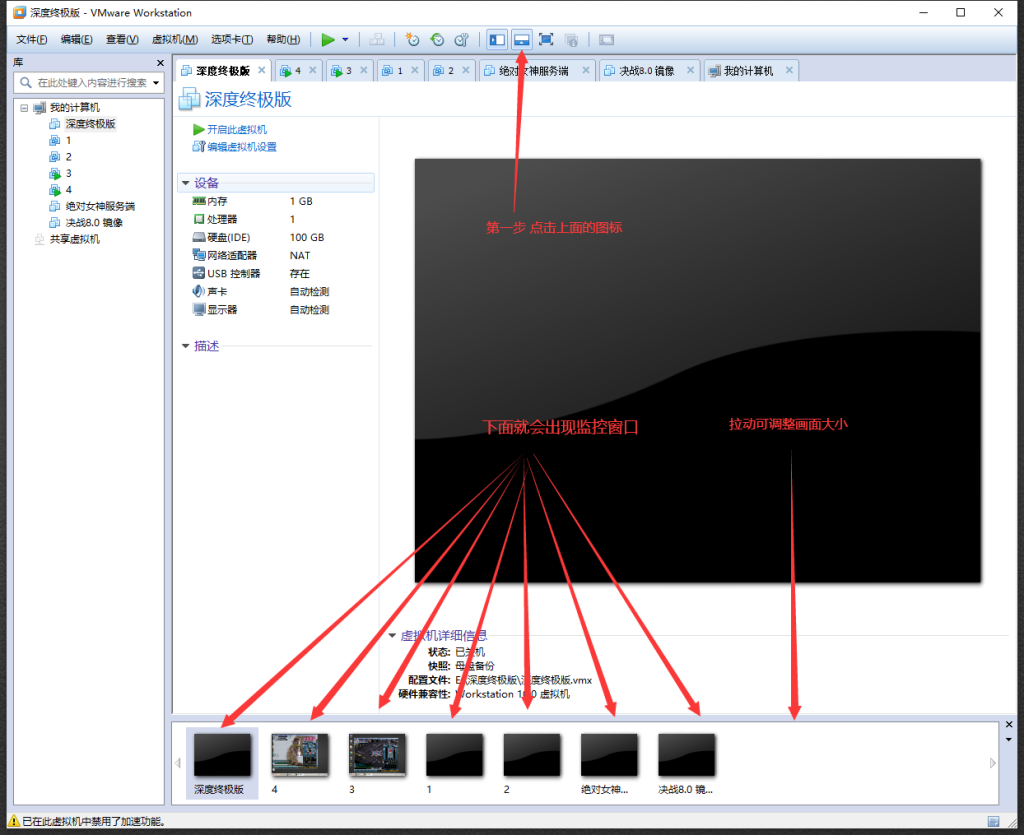Close the 我的计算机 tab
1024x835 pixels.
coord(790,70)
